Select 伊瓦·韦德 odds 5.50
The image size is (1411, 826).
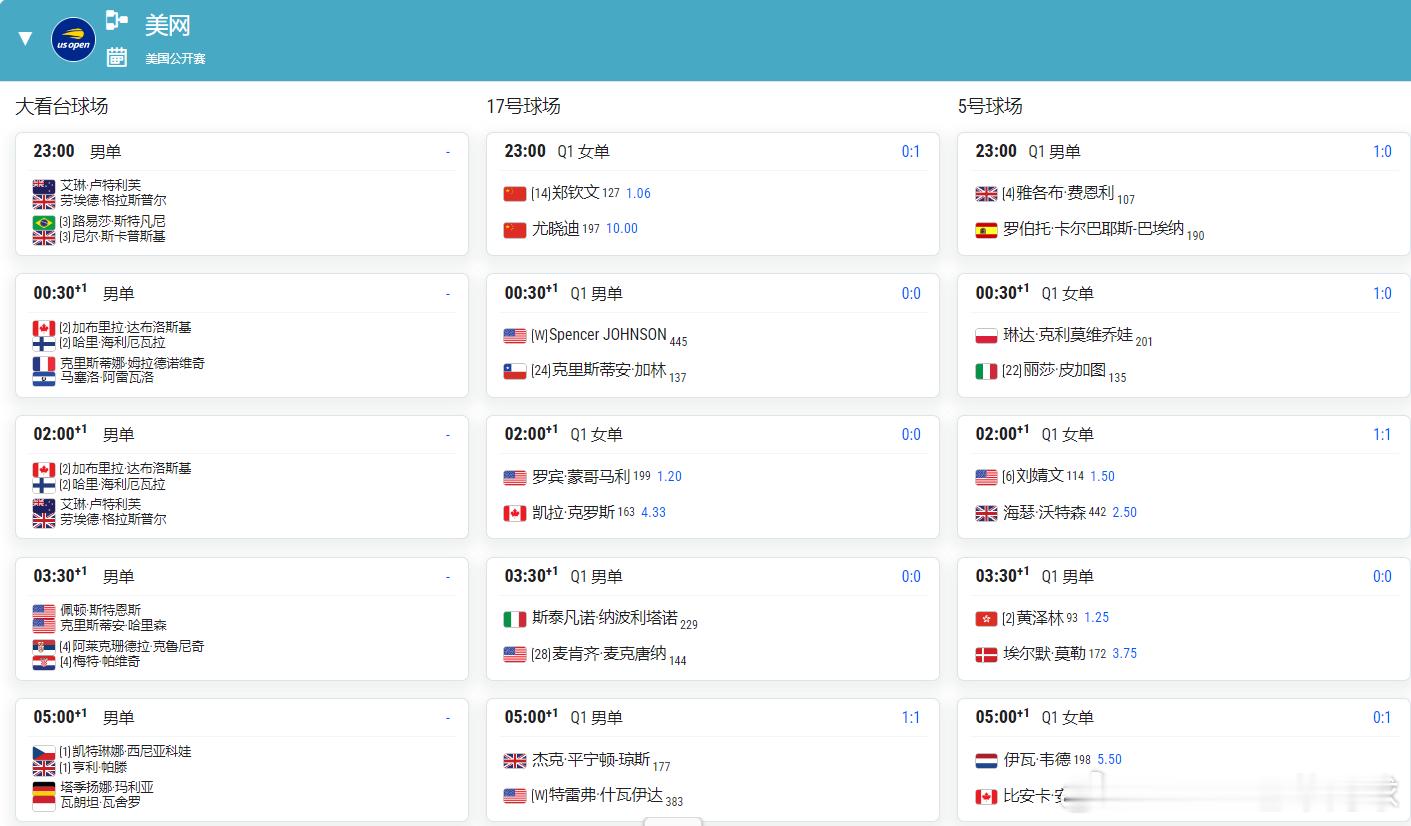(x=1109, y=760)
